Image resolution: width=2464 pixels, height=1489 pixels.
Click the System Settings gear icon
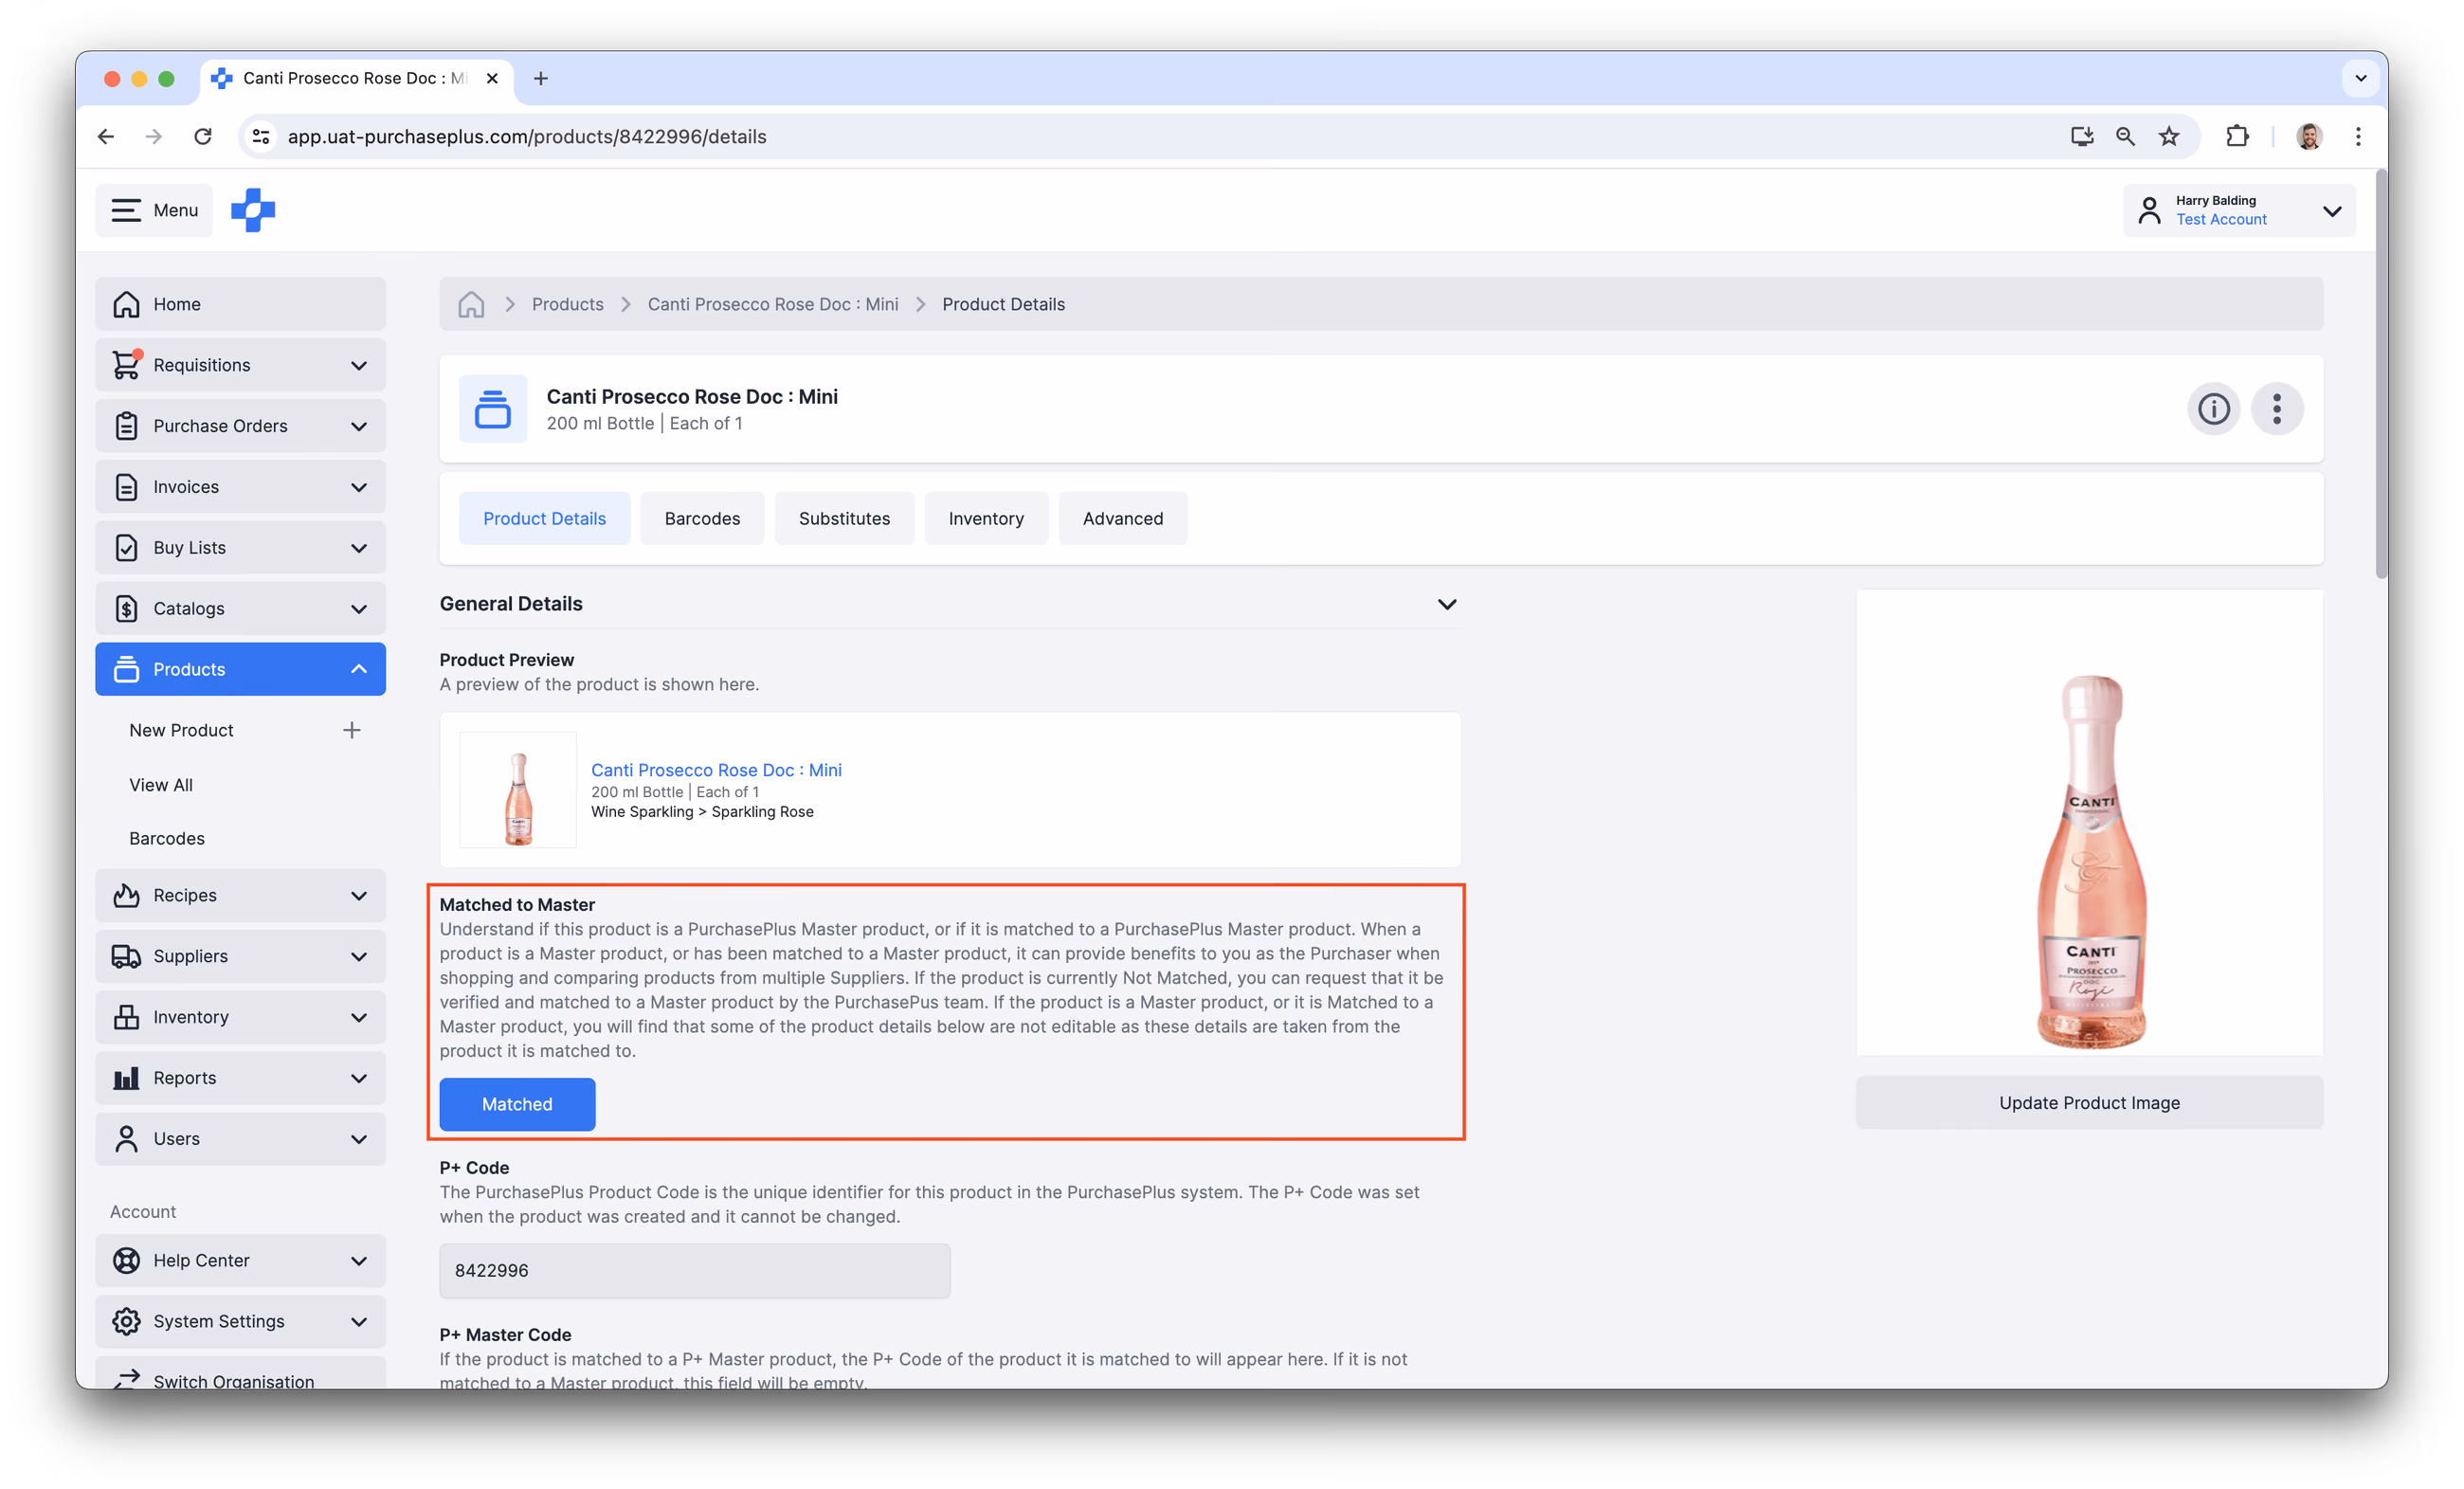click(x=126, y=1322)
